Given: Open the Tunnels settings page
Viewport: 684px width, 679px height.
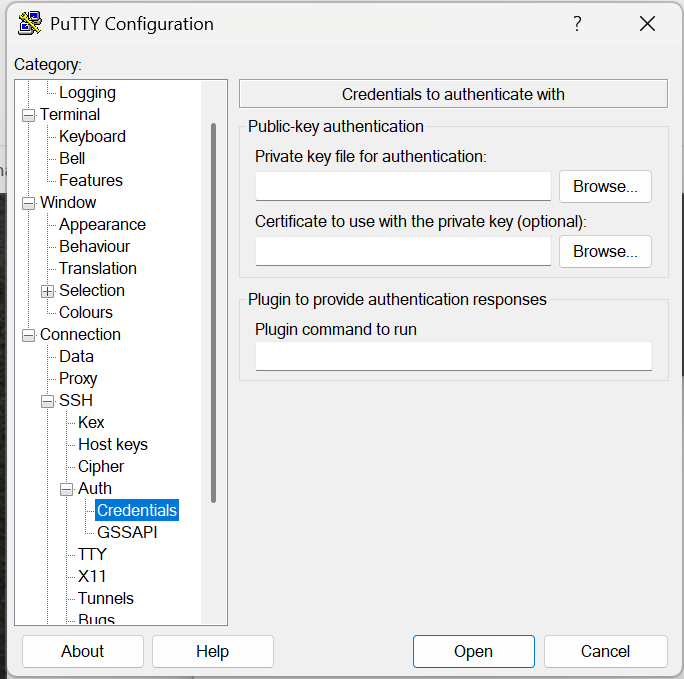Looking at the screenshot, I should 105,598.
